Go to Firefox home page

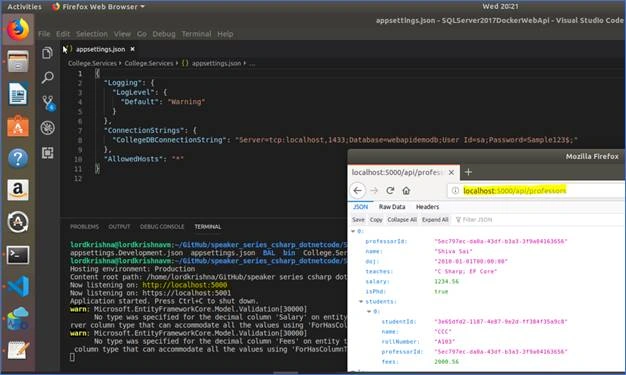tap(406, 190)
